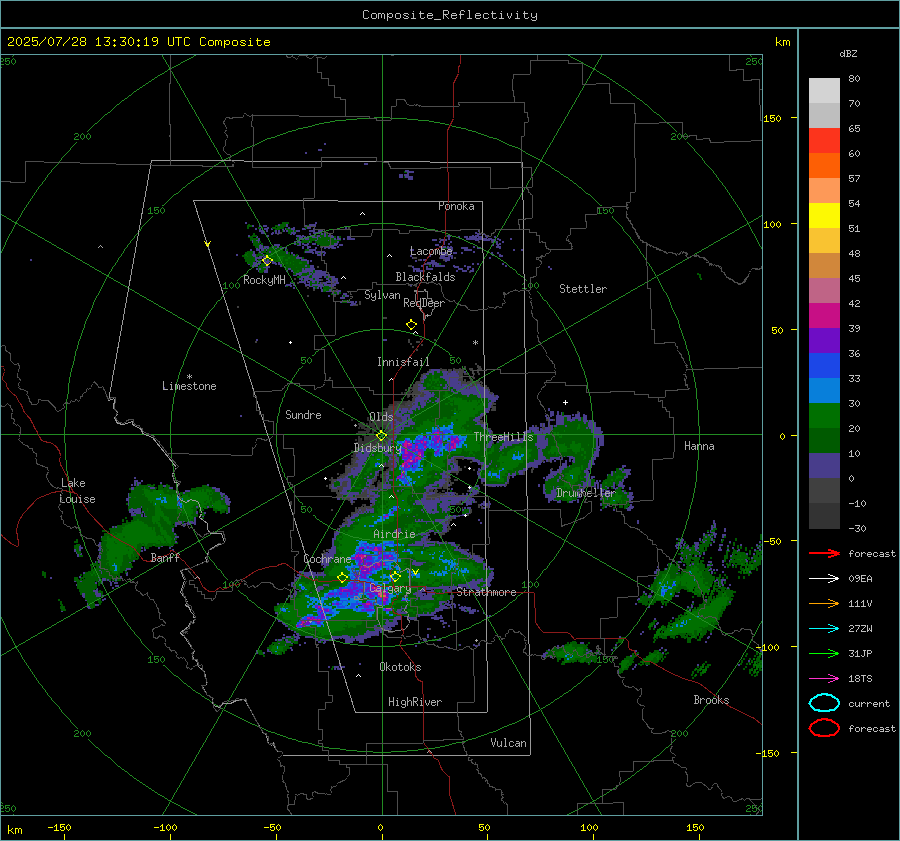The height and width of the screenshot is (841, 900).
Task: Click the white 09EA arrow in the legend
Action: click(x=824, y=578)
